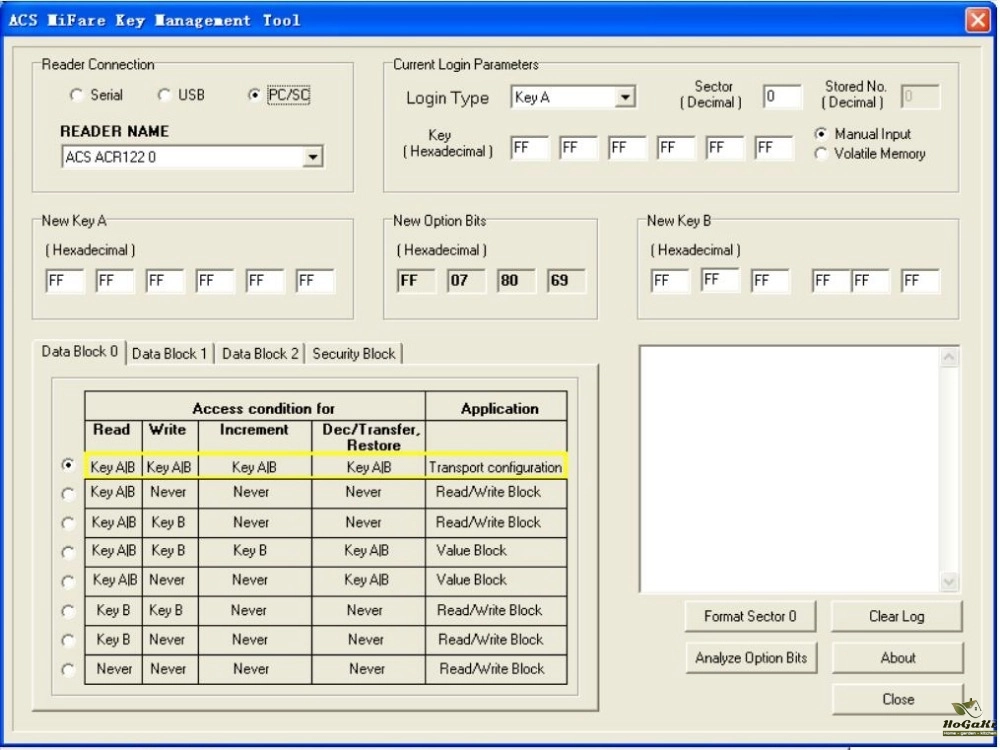Expand the Login Type combo box
Screen dimensions: 1000x750
(x=625, y=98)
